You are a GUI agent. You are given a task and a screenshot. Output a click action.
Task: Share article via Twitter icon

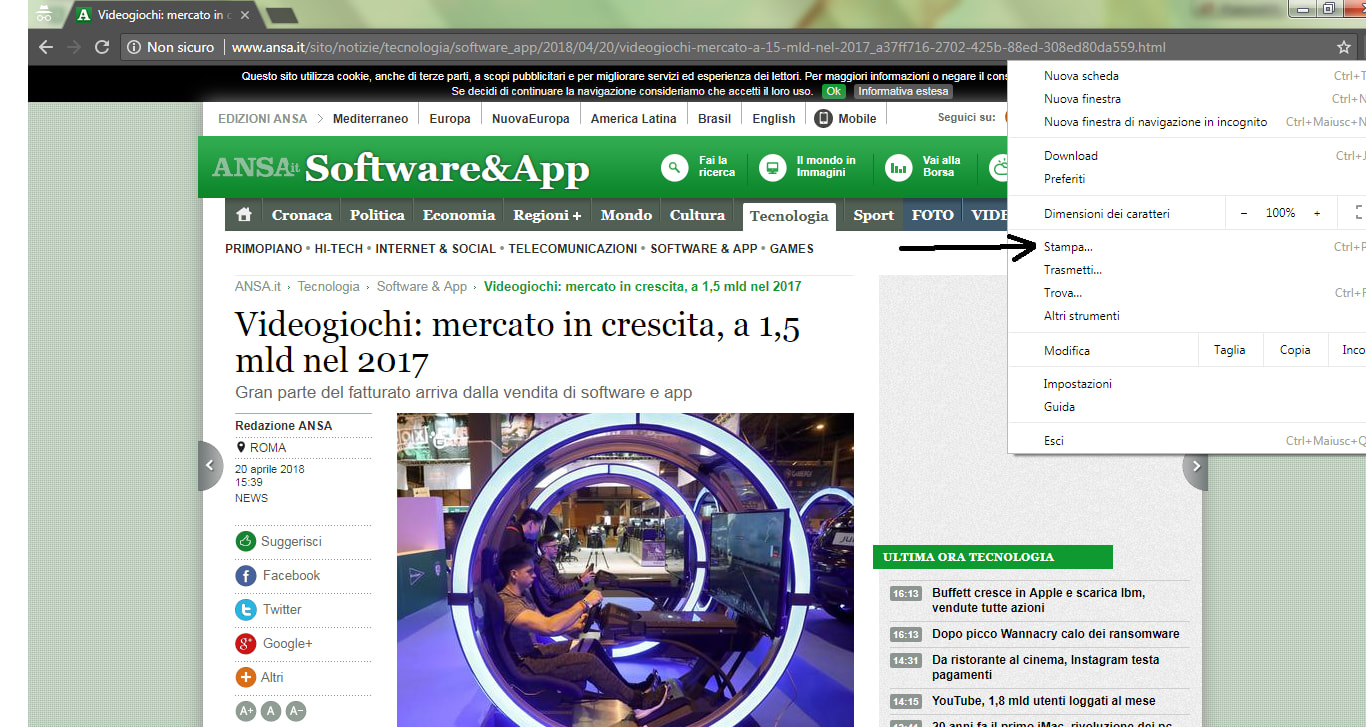pyautogui.click(x=246, y=609)
